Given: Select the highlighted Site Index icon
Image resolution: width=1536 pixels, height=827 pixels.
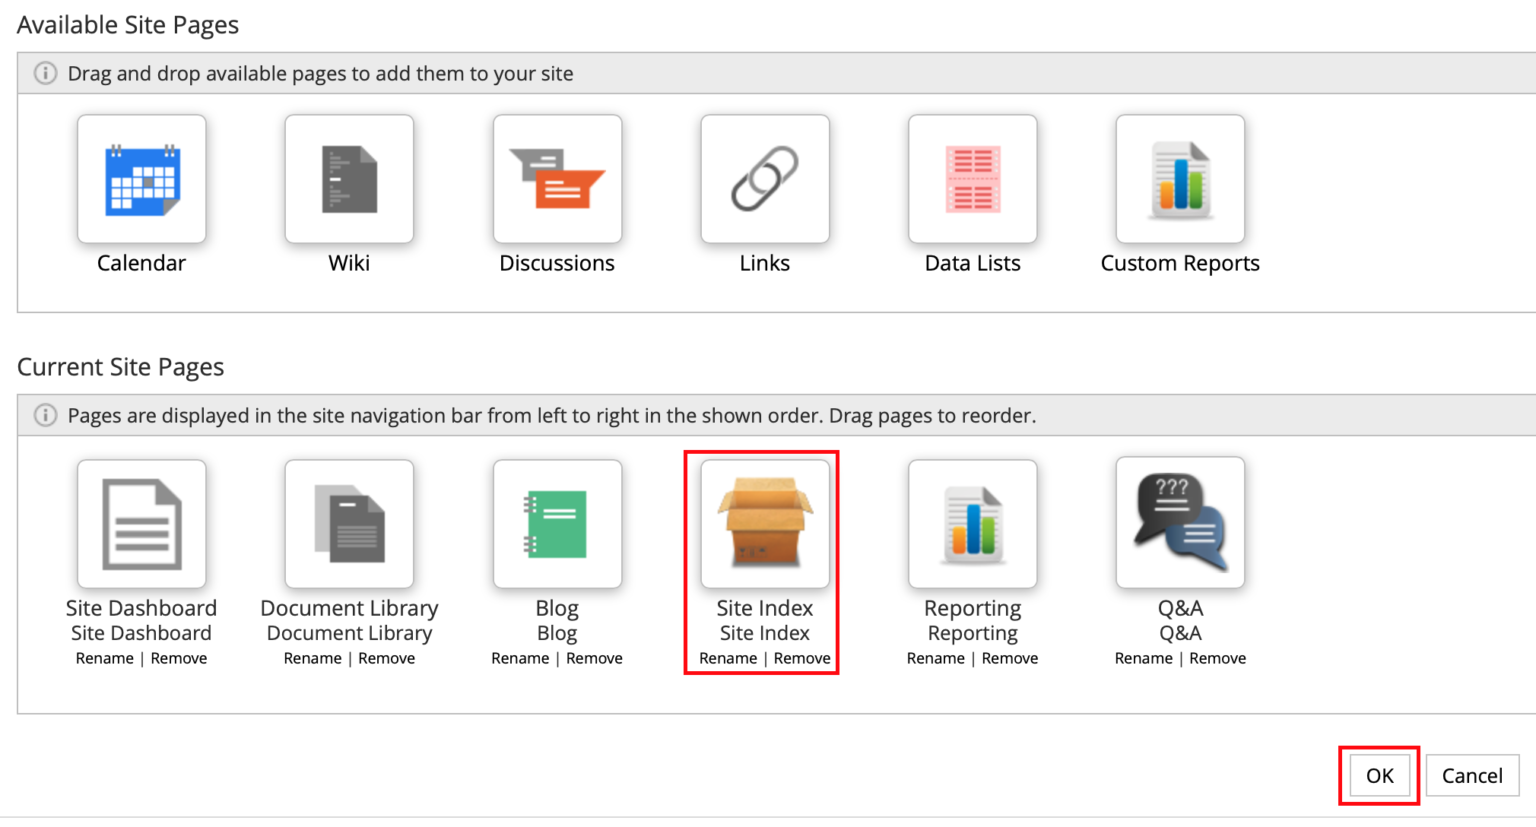Looking at the screenshot, I should (x=762, y=522).
